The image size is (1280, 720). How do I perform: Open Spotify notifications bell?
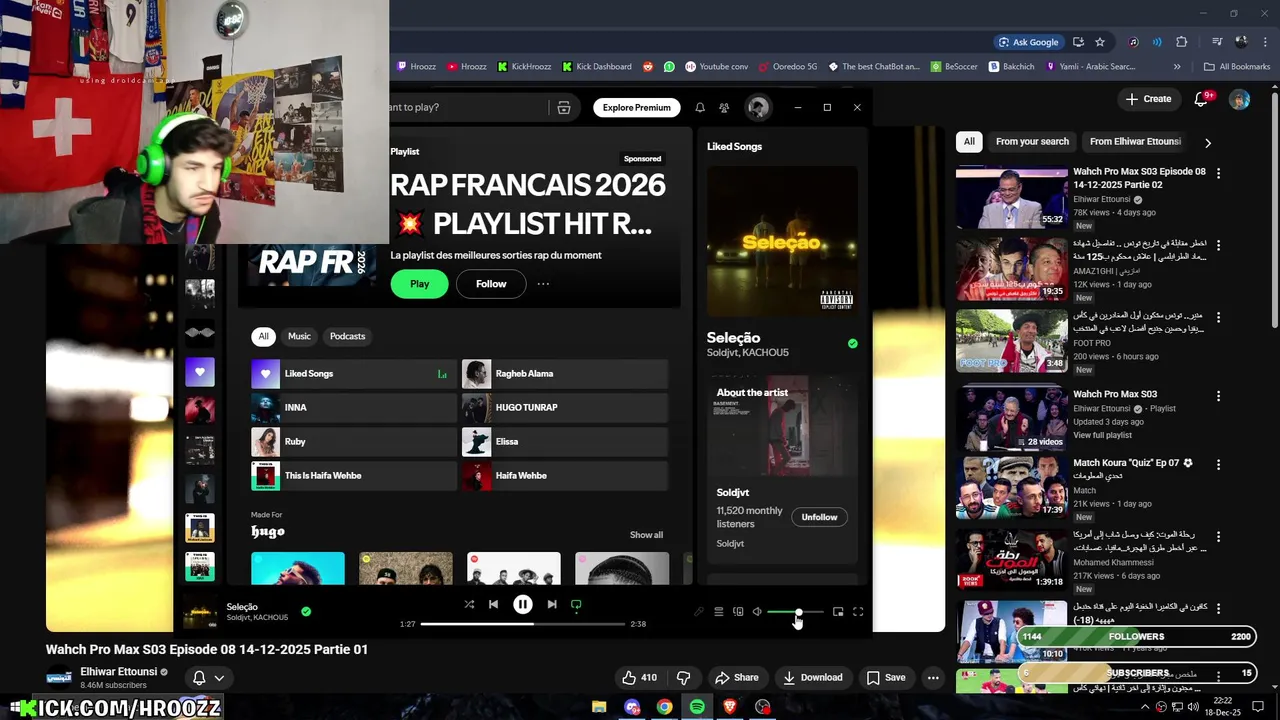click(700, 107)
